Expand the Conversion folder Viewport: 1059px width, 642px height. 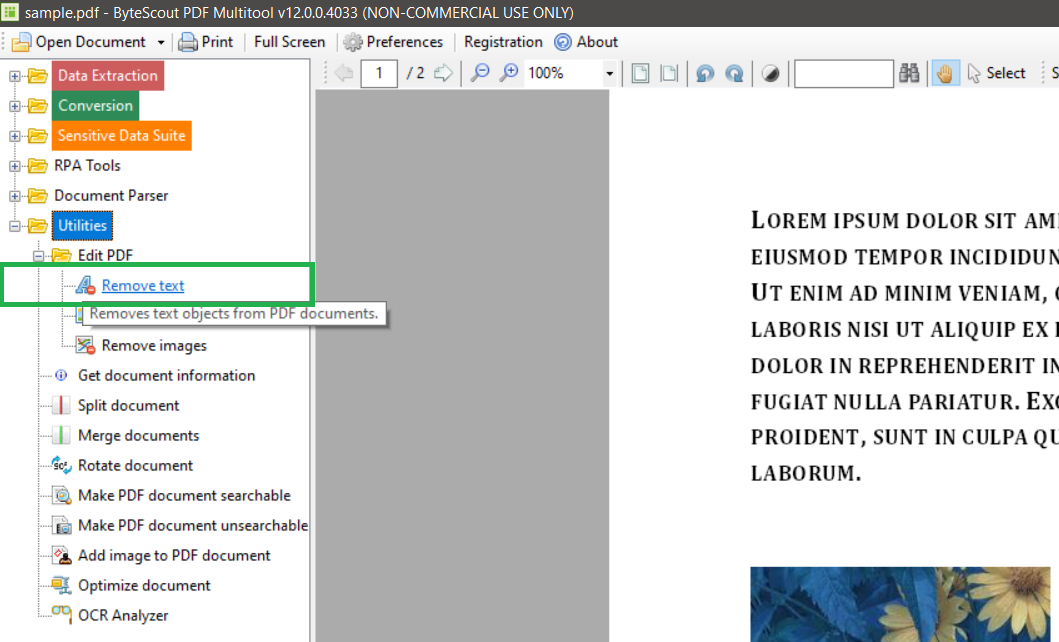point(15,106)
